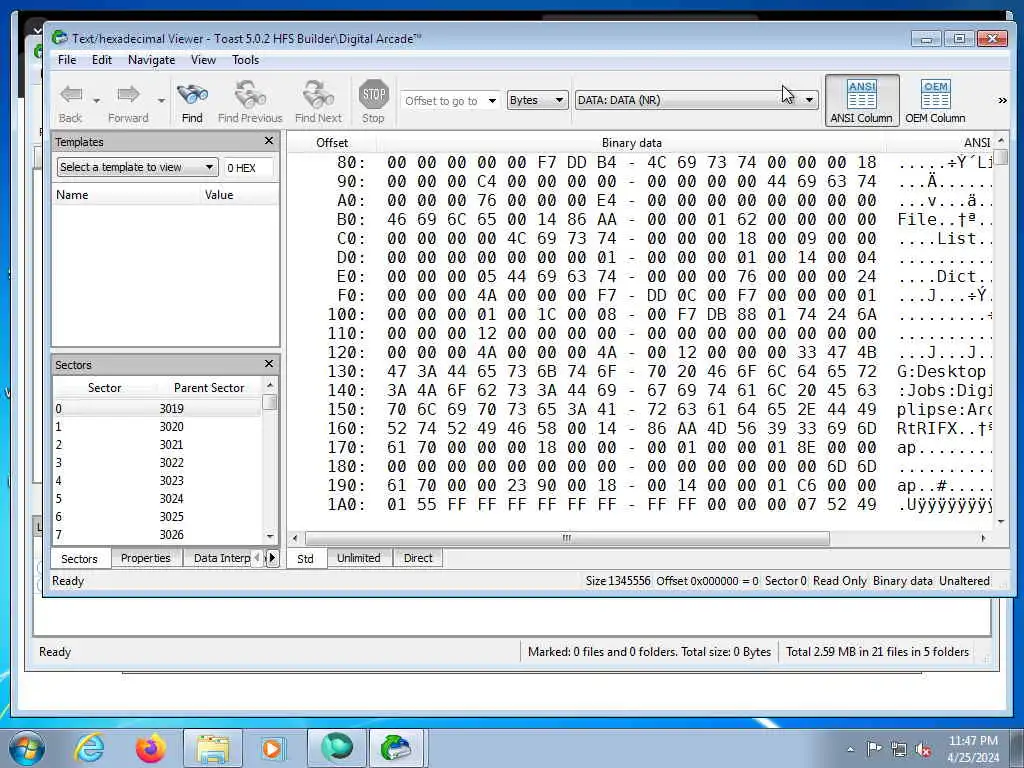
Task: Select sector 5 row with parent 3024
Action: pos(157,498)
